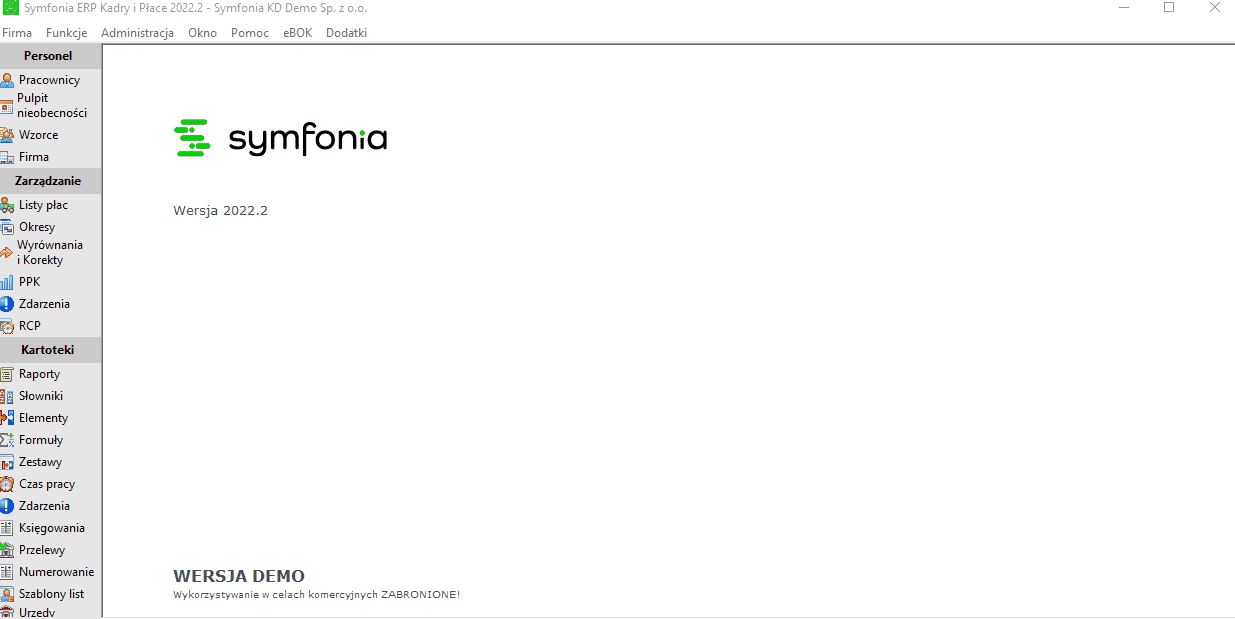Click the Pulpit nieobecności calendar icon

point(7,106)
